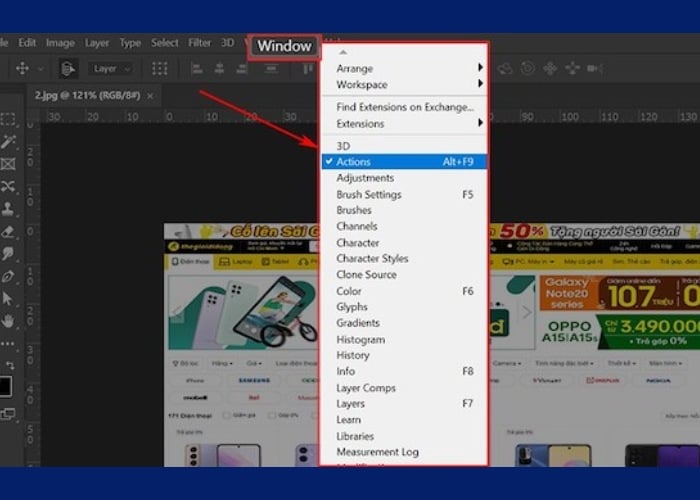Select the Path Selection arrow tool

click(x=8, y=298)
